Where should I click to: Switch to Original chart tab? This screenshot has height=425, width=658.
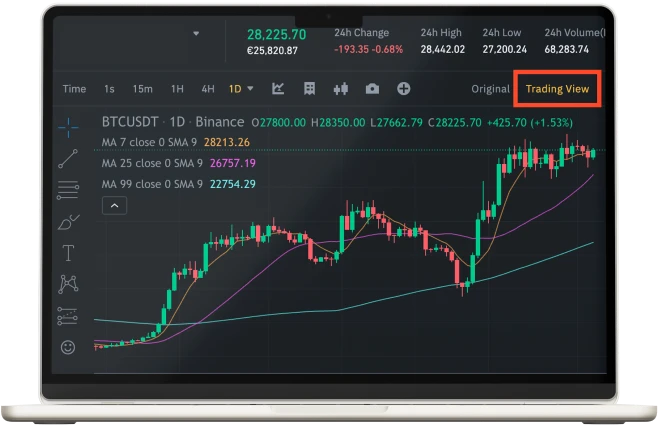tap(490, 89)
